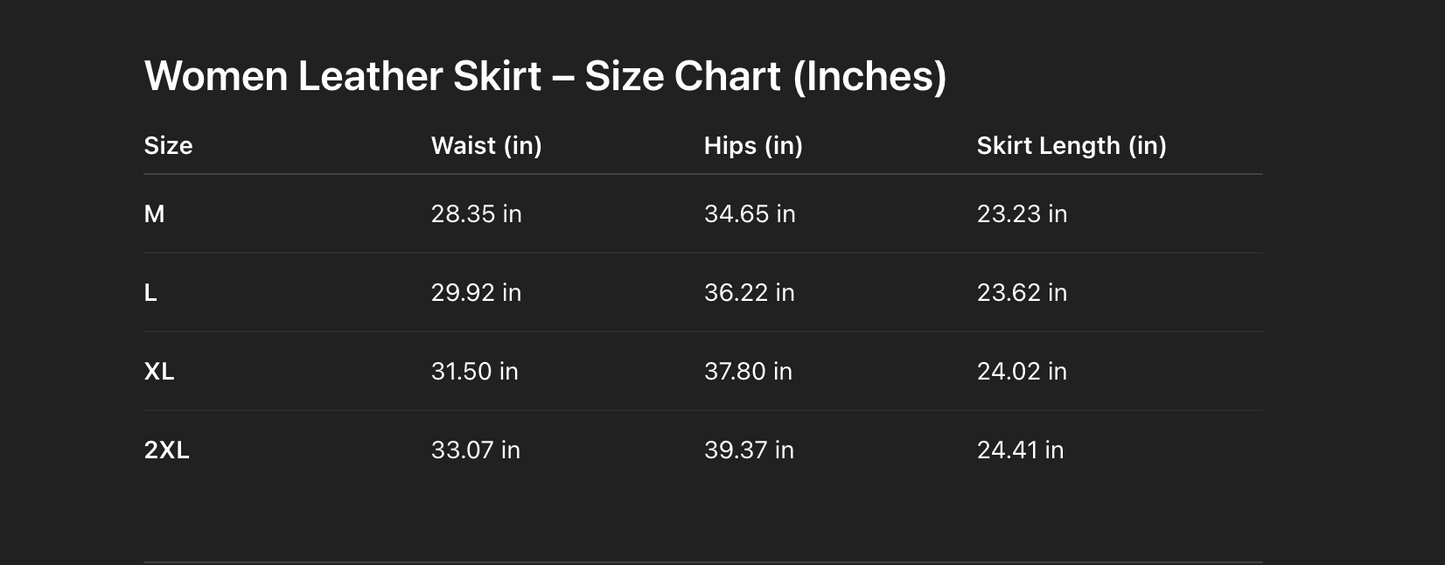Select the 33.07 in waist value

(x=475, y=450)
